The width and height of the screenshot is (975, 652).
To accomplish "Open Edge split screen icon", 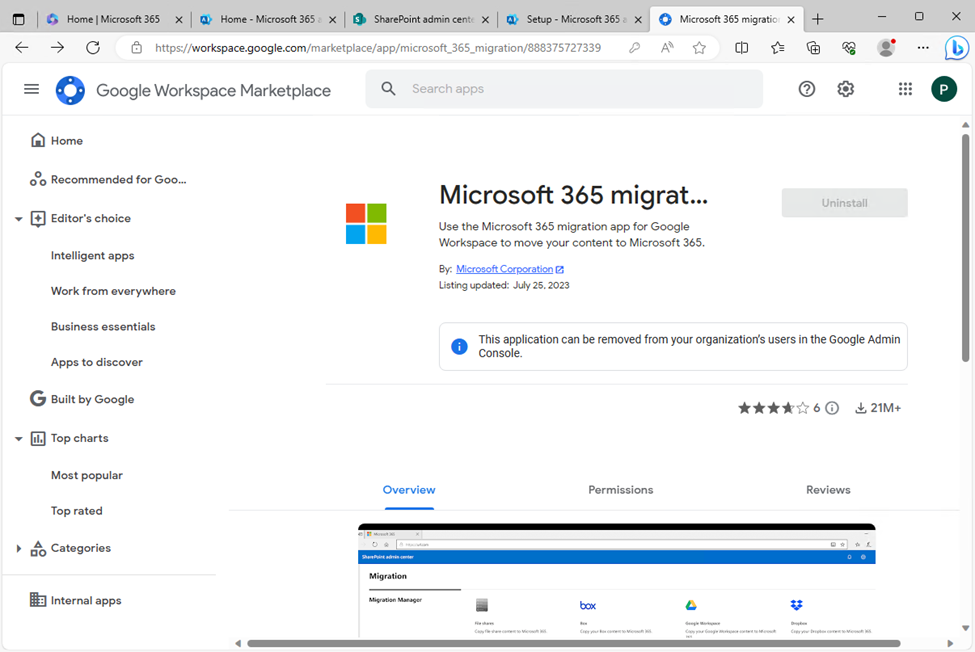I will point(741,47).
